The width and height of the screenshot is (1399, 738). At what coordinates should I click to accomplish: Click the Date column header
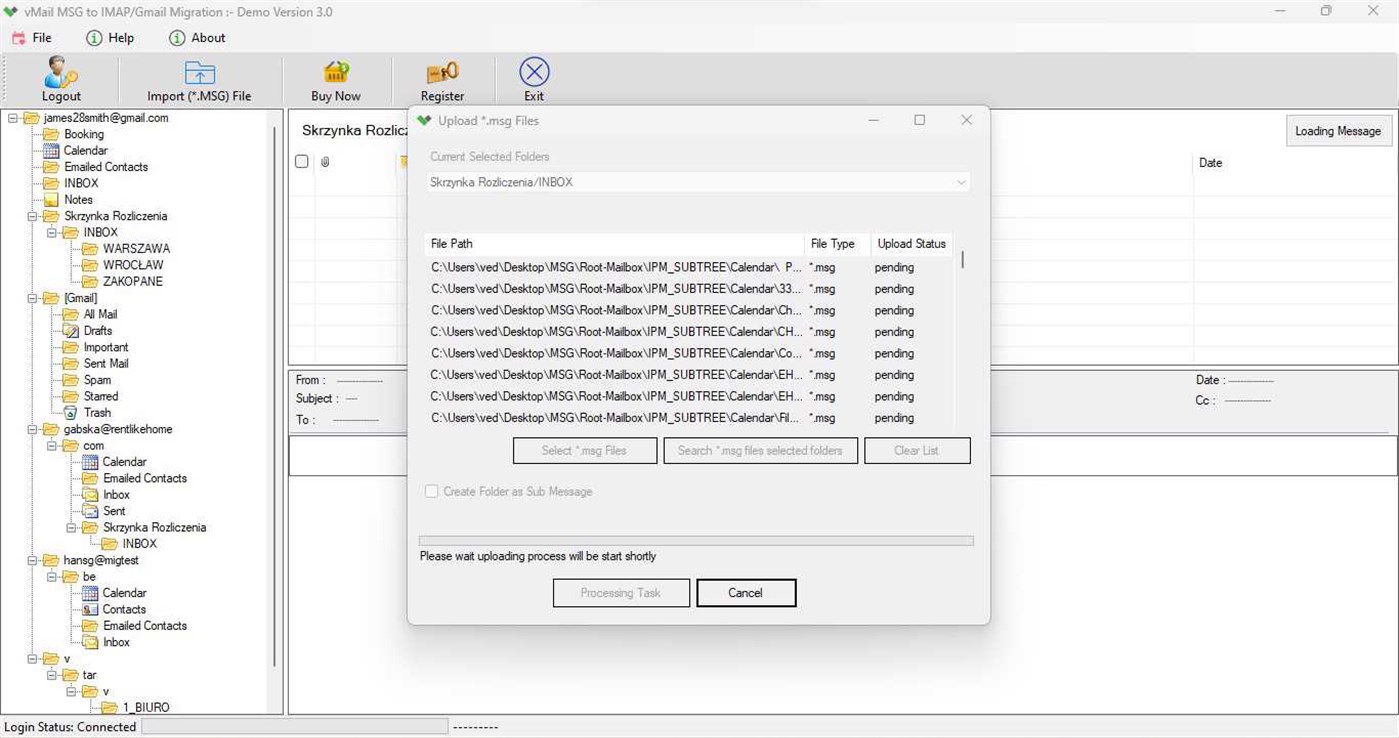click(x=1210, y=163)
